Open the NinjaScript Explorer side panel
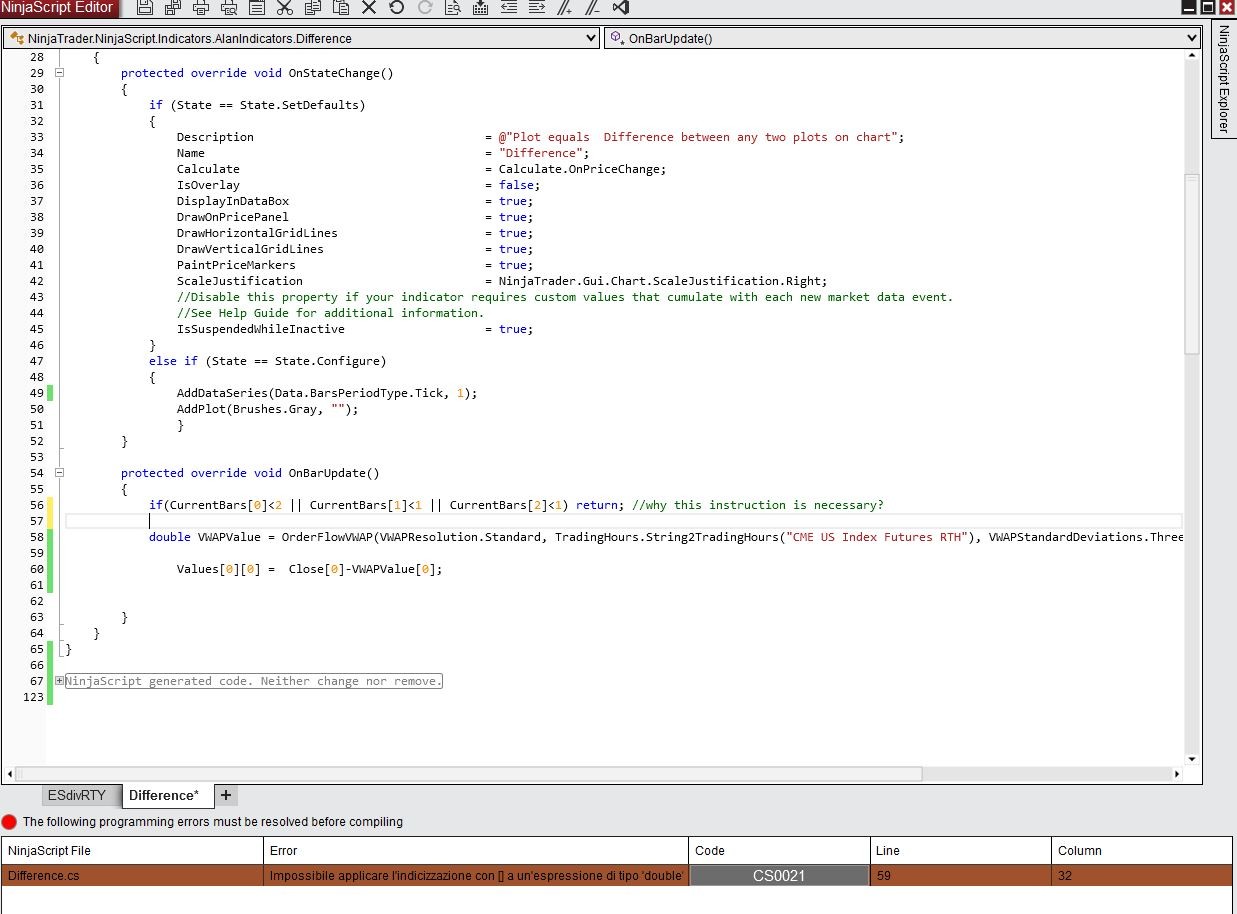This screenshot has width=1237, height=914. [1223, 80]
